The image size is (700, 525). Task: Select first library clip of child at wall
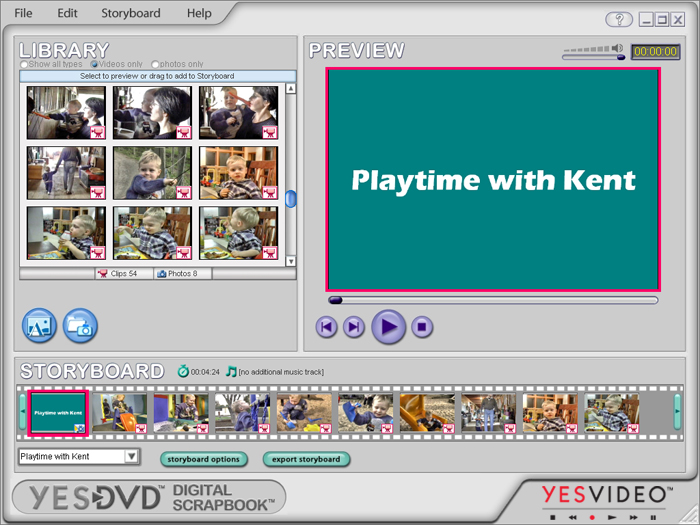(x=66, y=112)
